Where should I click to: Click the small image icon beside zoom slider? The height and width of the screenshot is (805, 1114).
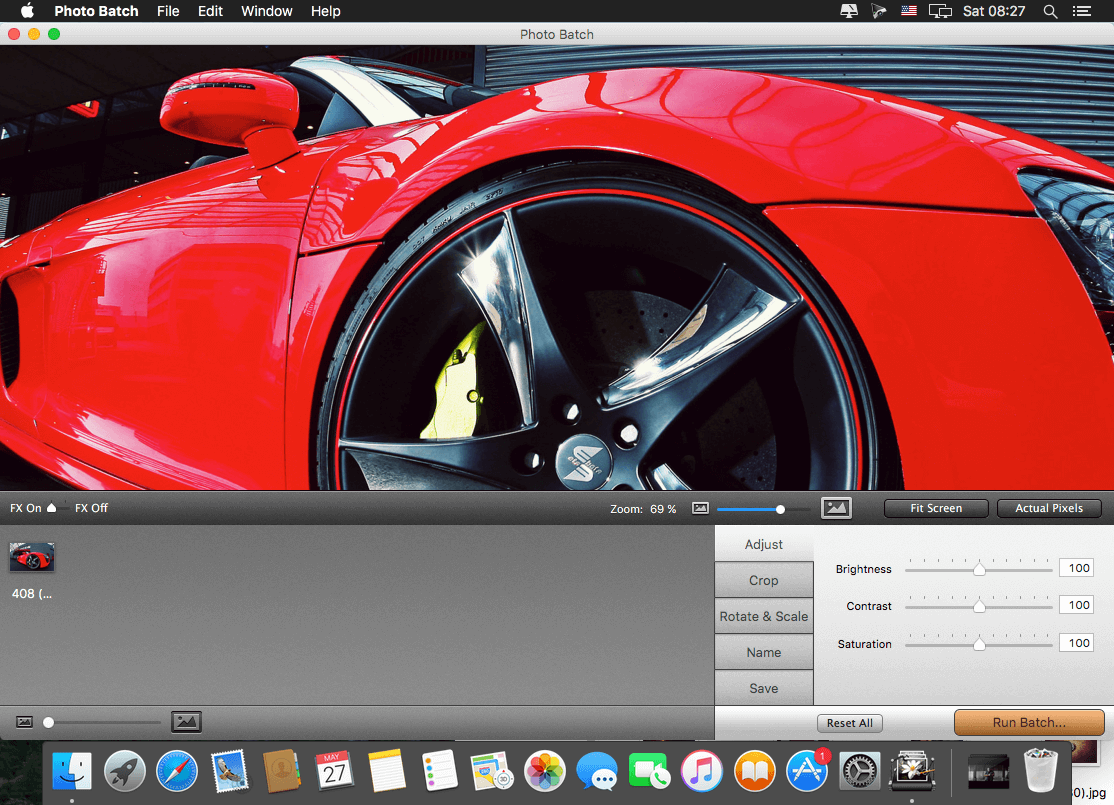pos(701,508)
